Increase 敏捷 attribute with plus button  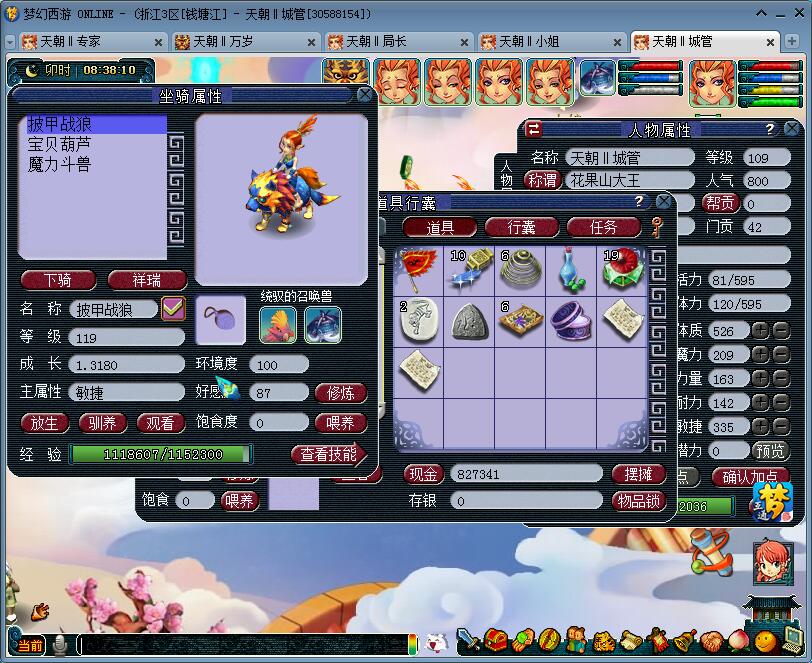pyautogui.click(x=760, y=426)
